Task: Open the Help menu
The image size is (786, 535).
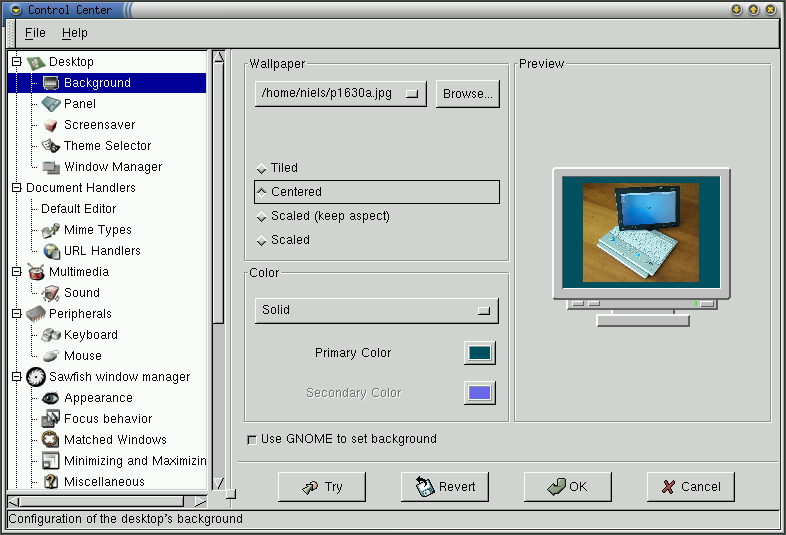Action: coord(75,33)
